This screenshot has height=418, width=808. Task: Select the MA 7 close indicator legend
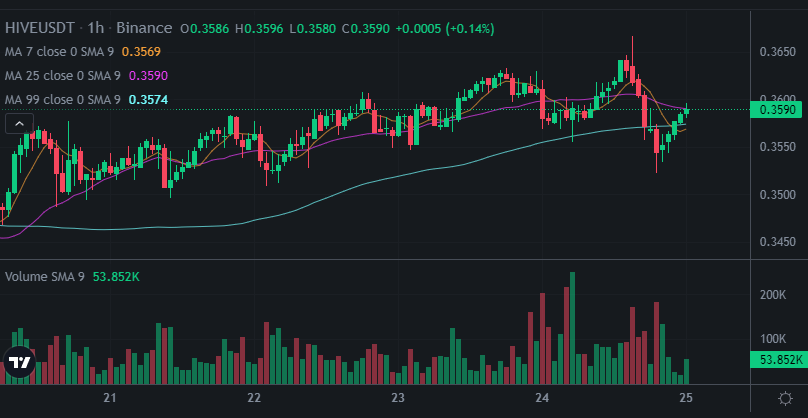pos(61,52)
